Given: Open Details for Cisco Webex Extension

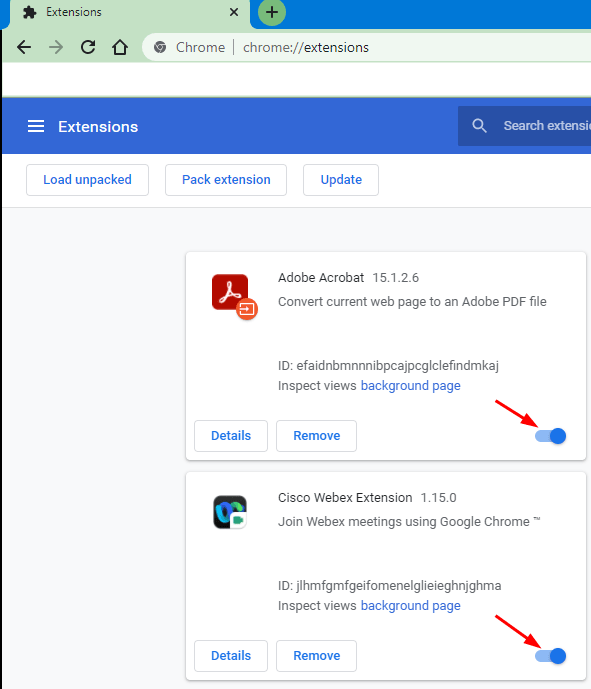Looking at the screenshot, I should tap(231, 656).
